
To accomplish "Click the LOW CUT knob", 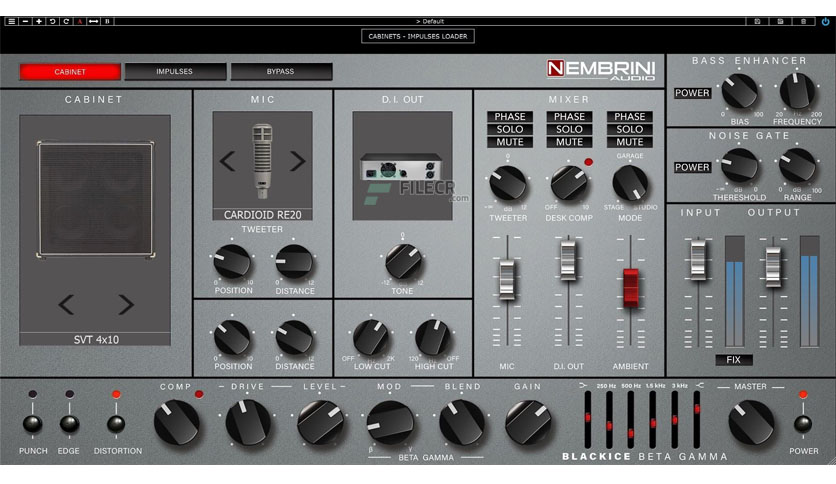I will point(371,337).
